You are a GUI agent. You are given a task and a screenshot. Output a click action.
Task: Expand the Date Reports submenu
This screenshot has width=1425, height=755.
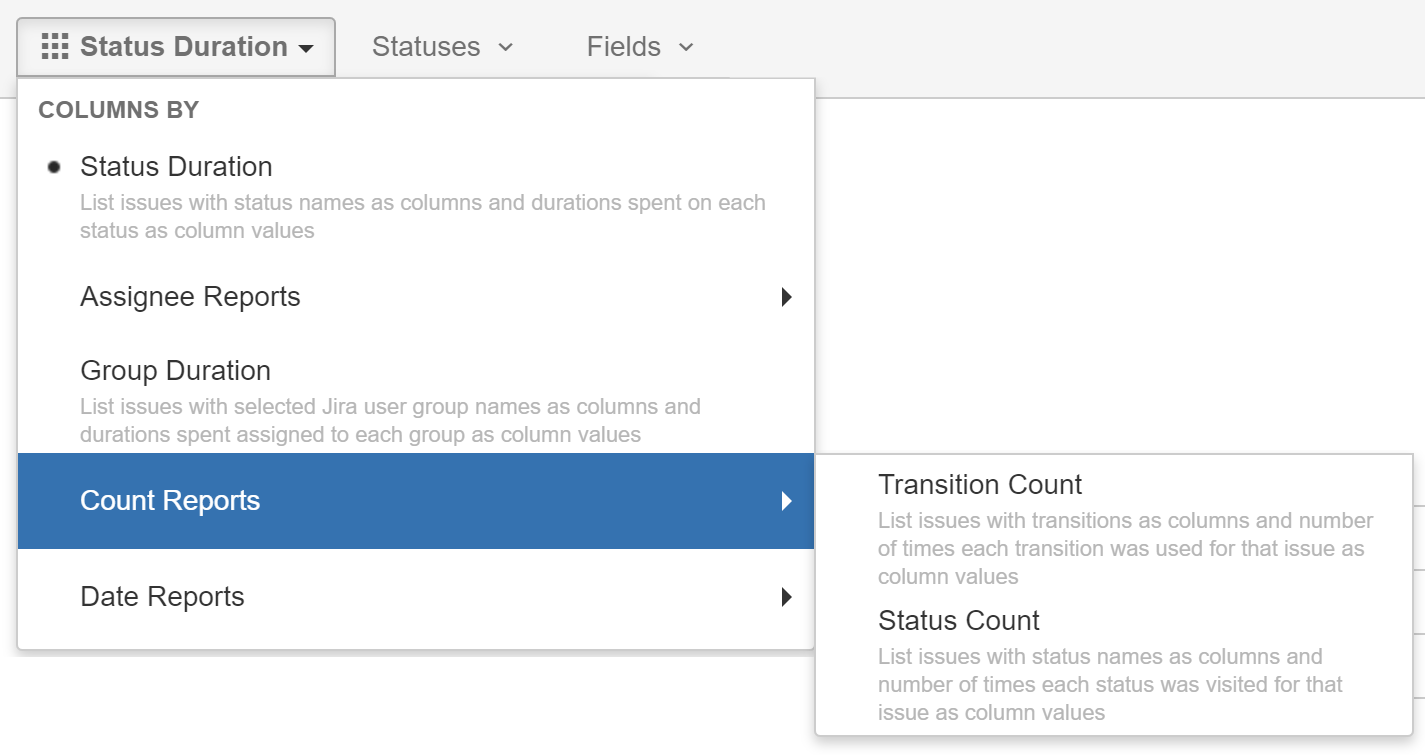[x=162, y=596]
